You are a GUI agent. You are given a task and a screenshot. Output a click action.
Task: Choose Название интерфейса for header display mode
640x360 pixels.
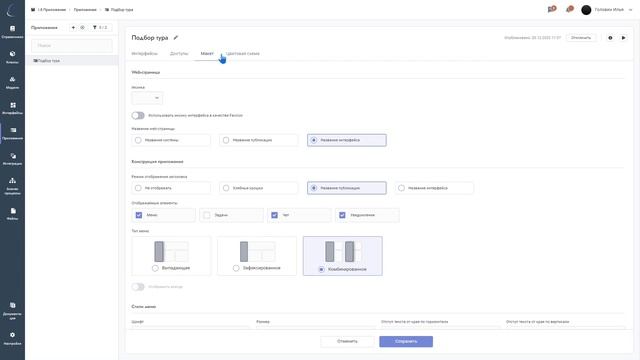[x=434, y=188]
